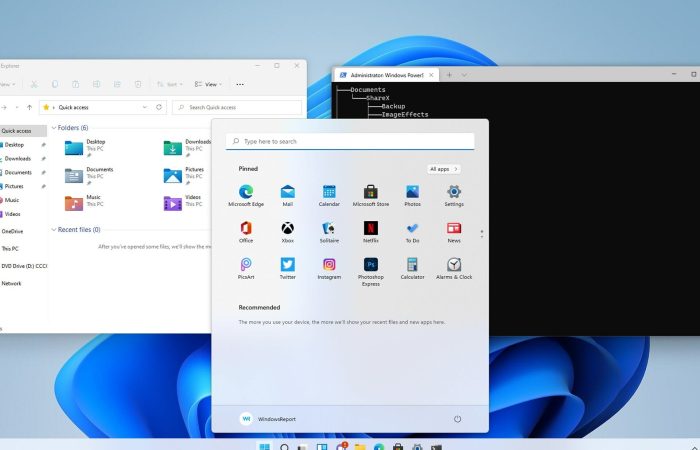This screenshot has height=450, width=700.
Task: Open the Sort dropdown in File Explorer
Action: (170, 84)
